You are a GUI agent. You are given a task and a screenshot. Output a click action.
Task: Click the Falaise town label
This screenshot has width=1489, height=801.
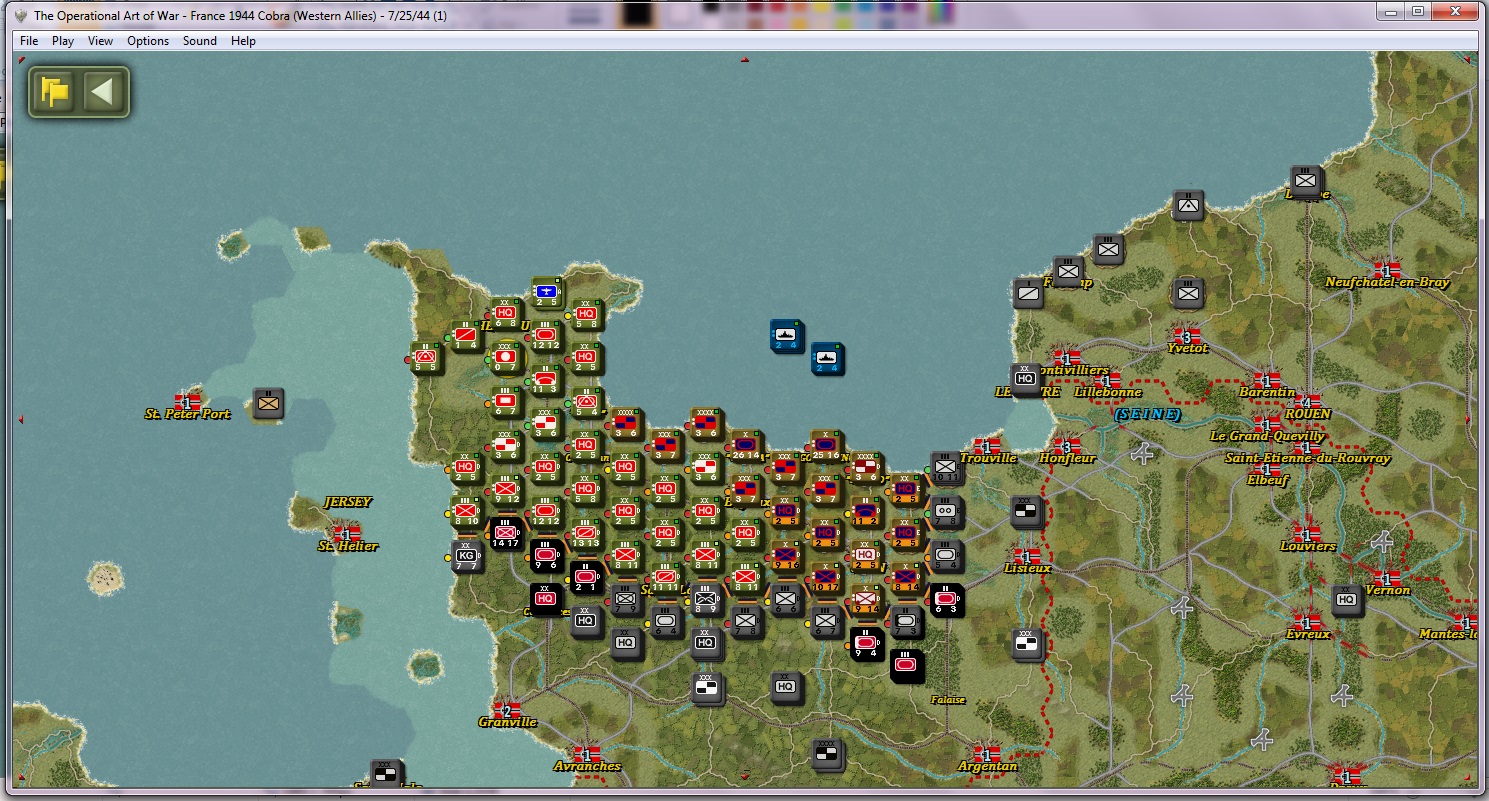click(948, 700)
